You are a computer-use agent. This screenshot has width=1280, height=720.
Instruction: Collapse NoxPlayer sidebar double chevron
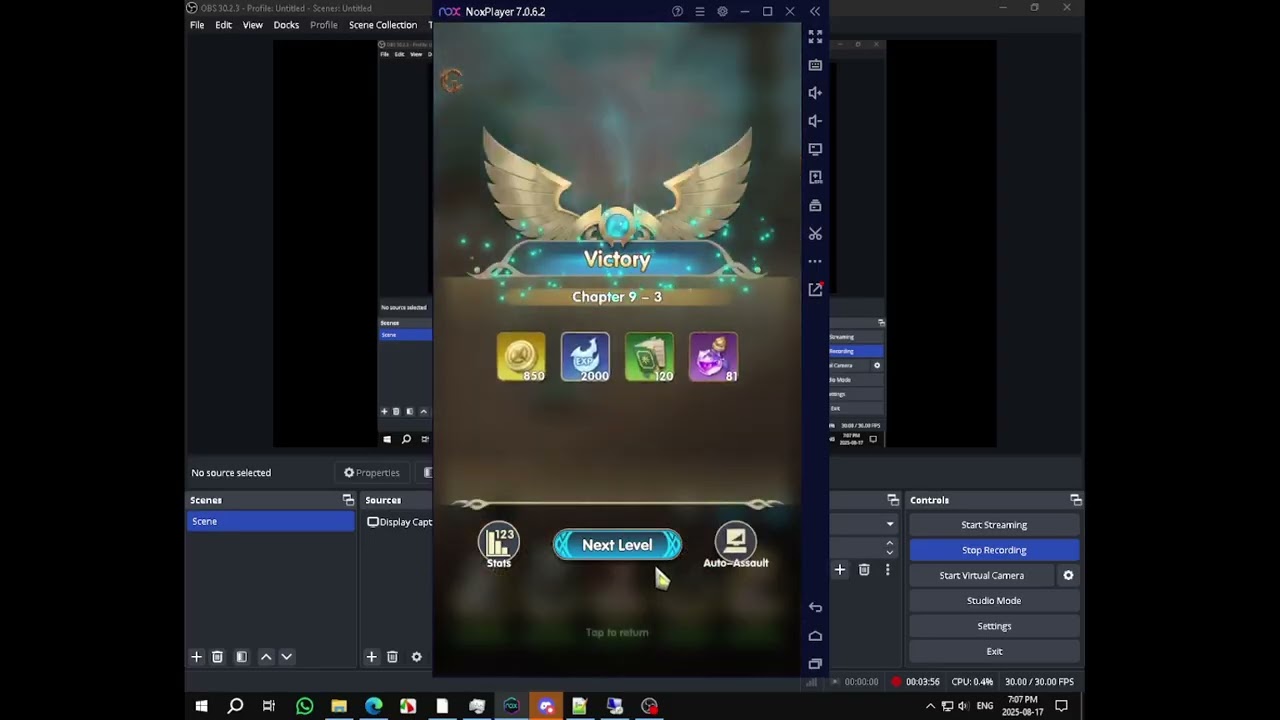tap(815, 11)
